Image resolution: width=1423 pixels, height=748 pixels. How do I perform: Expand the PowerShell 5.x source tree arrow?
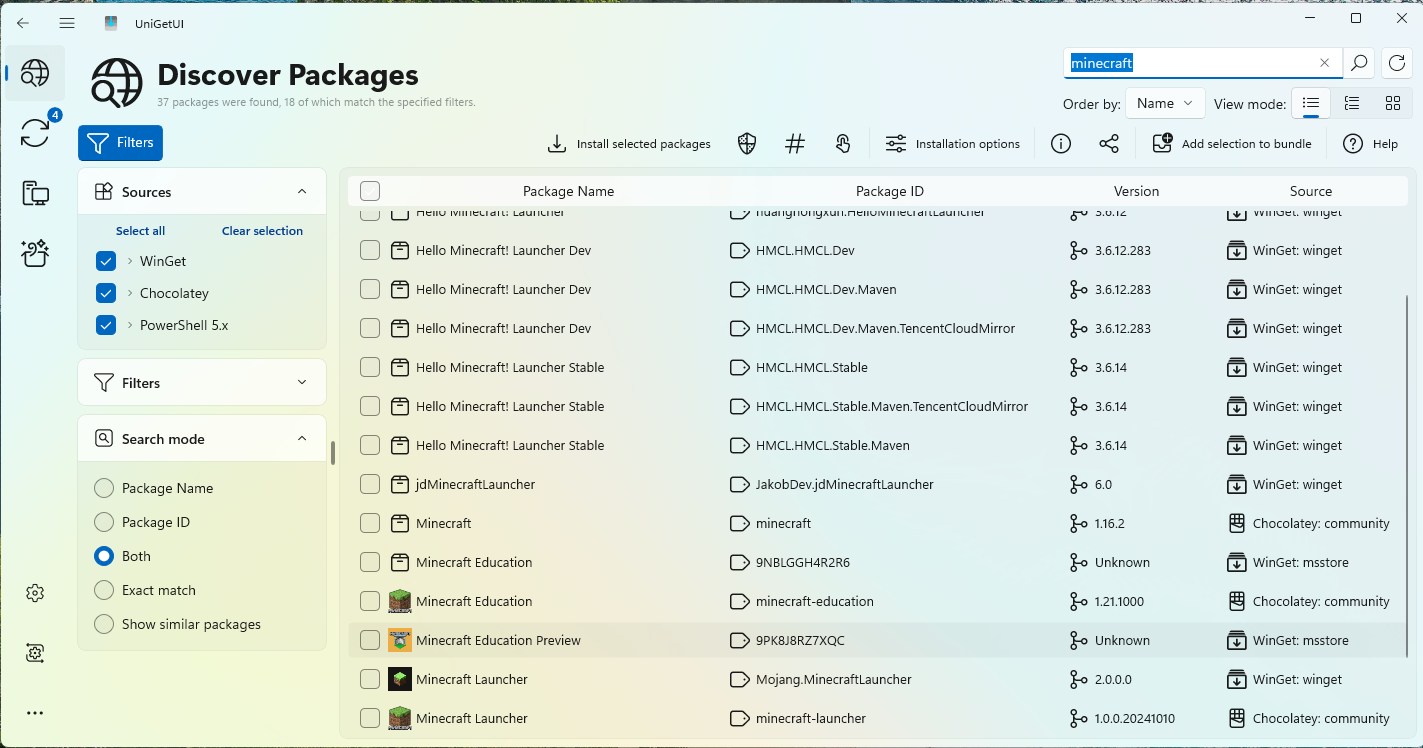130,325
